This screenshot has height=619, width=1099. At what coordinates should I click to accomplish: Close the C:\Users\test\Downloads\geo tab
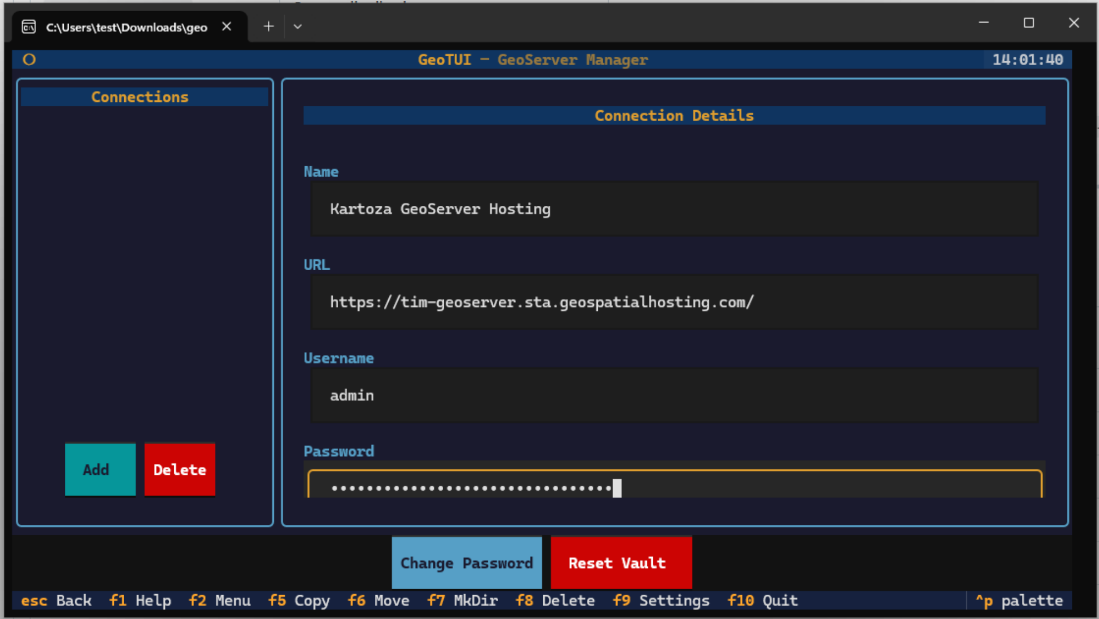[226, 27]
